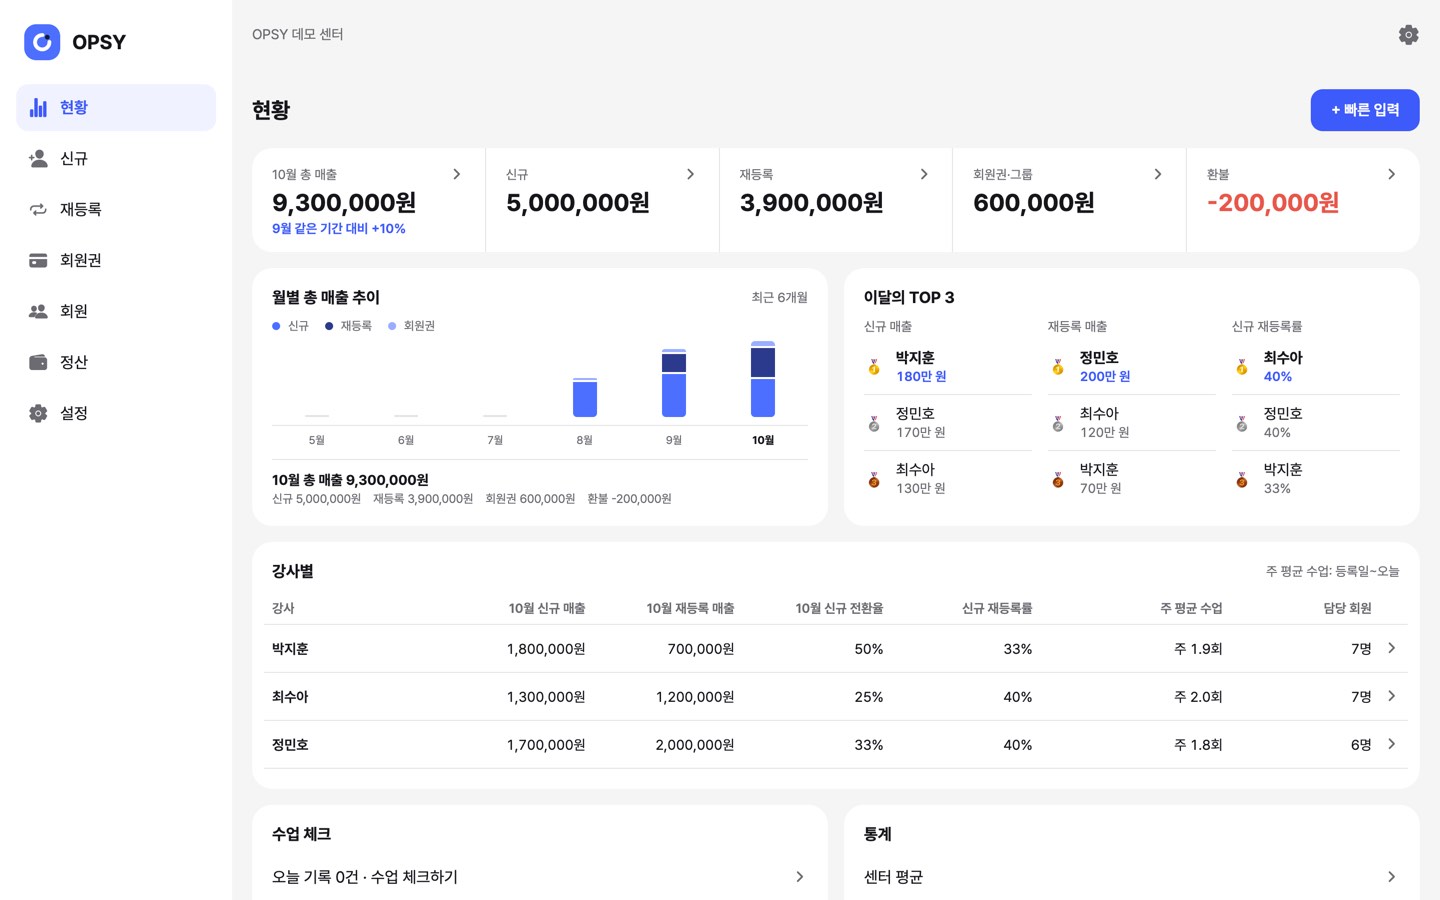Click the 9월 stacked bar in chart

pos(674,383)
